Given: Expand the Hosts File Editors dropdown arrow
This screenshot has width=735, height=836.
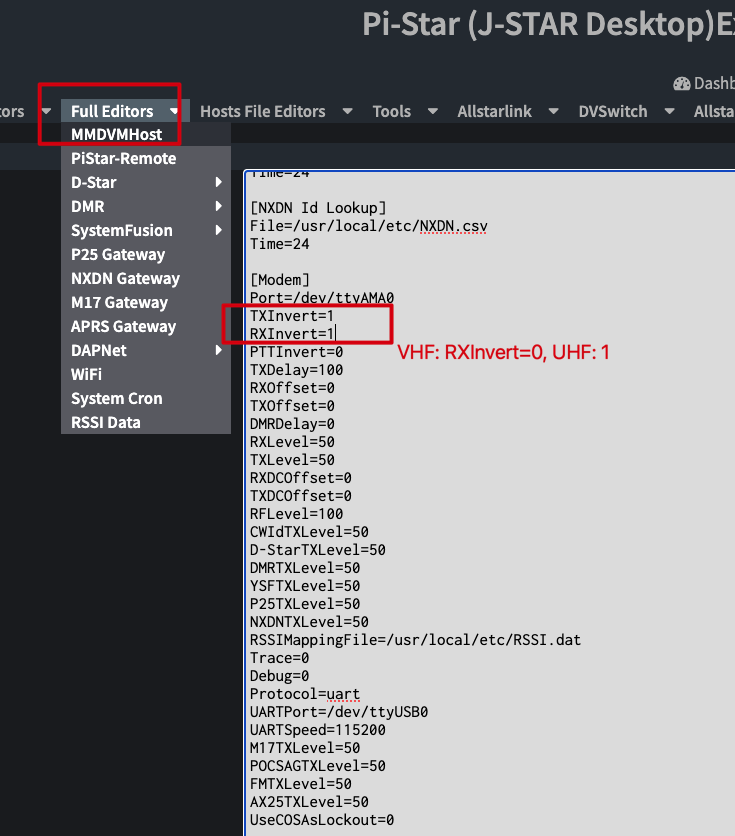Looking at the screenshot, I should click(348, 111).
